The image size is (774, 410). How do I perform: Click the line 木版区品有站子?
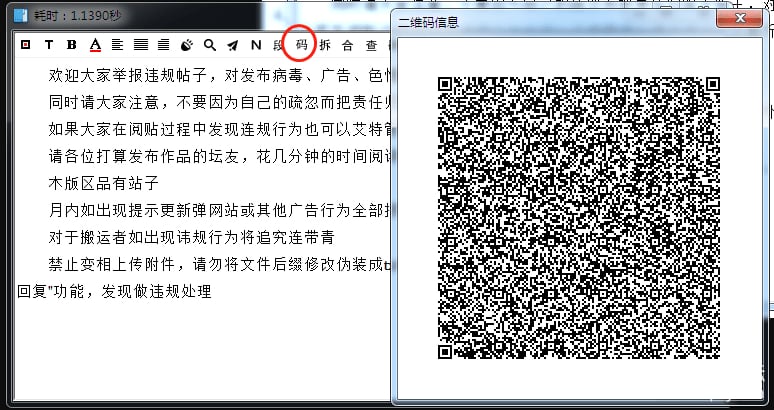[103, 184]
